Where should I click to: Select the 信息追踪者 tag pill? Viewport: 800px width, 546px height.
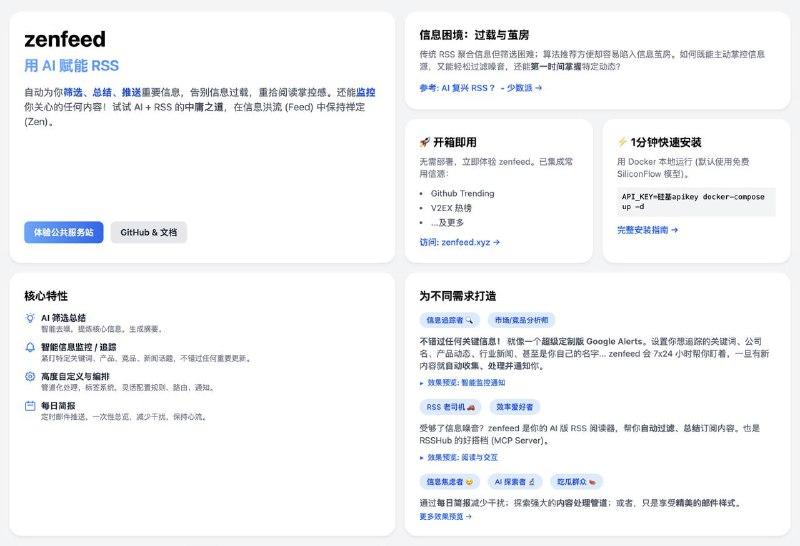click(450, 320)
